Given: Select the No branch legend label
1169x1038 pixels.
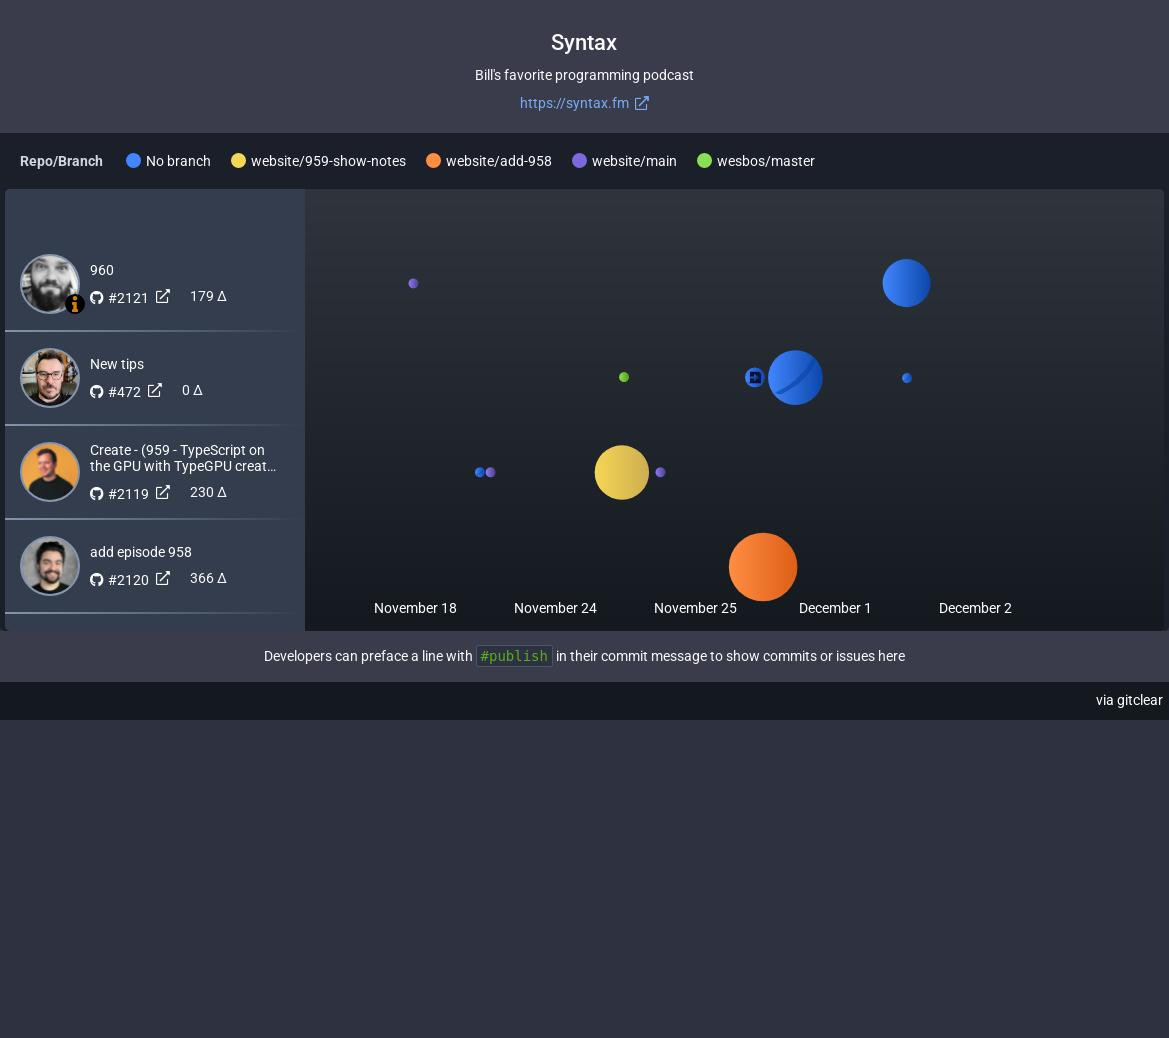Looking at the screenshot, I should [x=178, y=161].
